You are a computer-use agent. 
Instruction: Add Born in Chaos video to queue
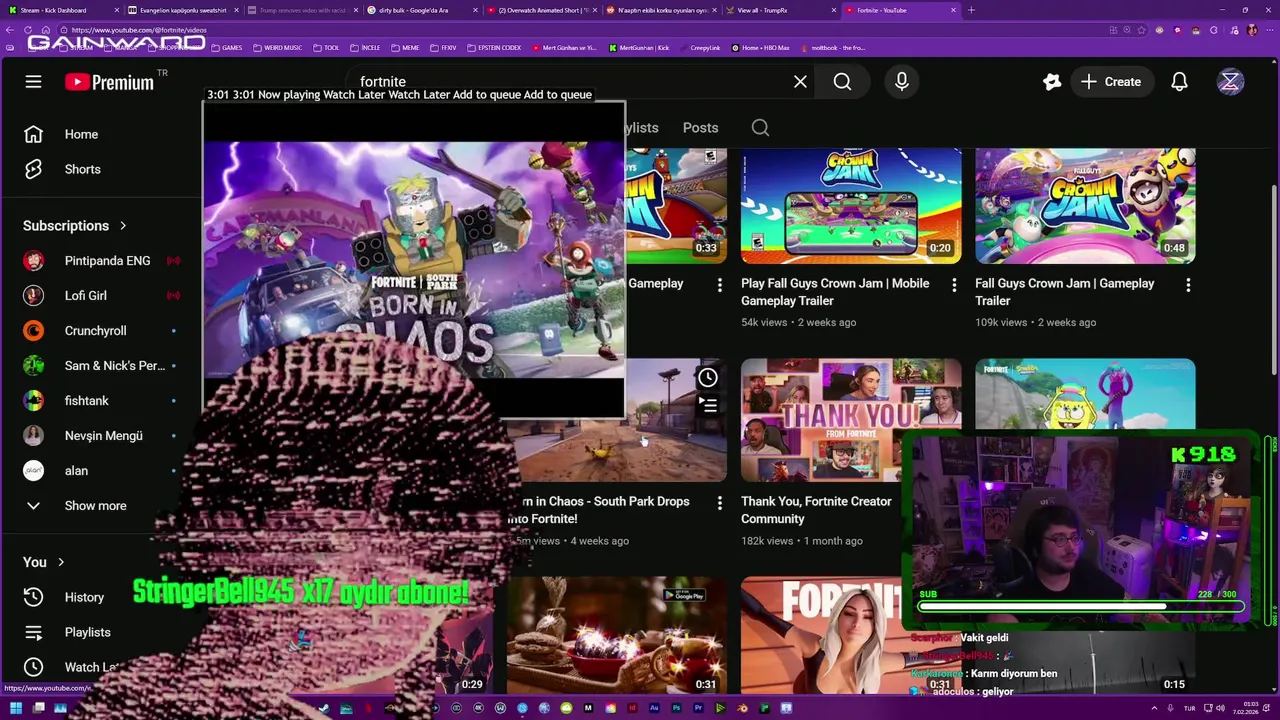(707, 405)
